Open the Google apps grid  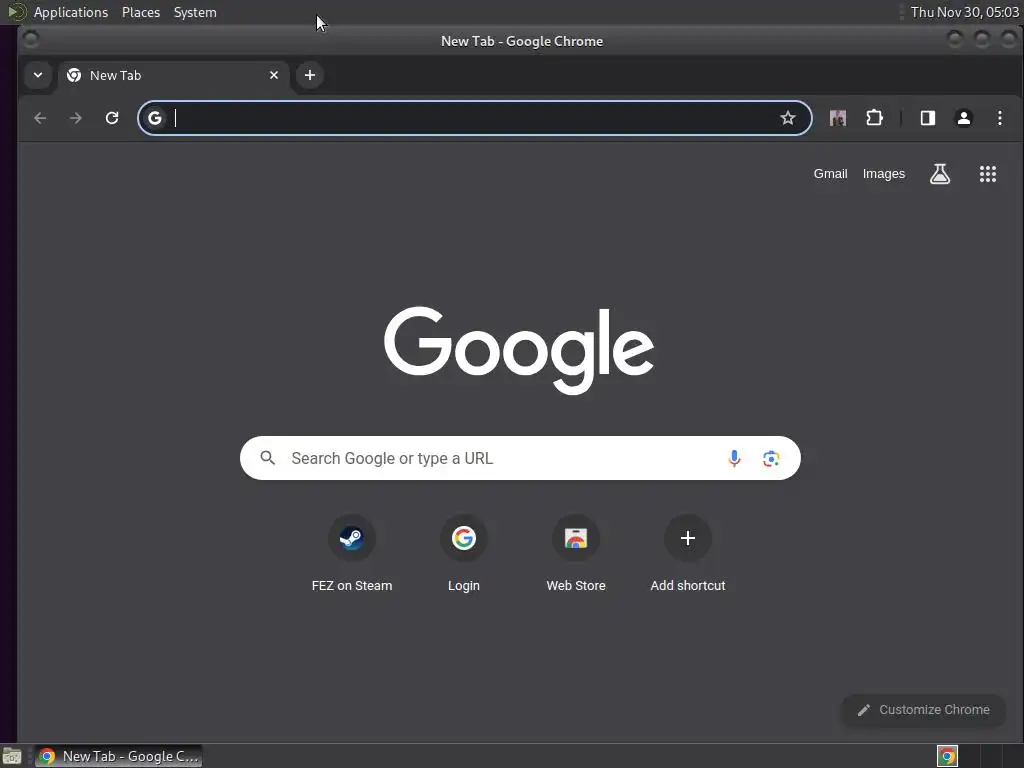pos(987,174)
